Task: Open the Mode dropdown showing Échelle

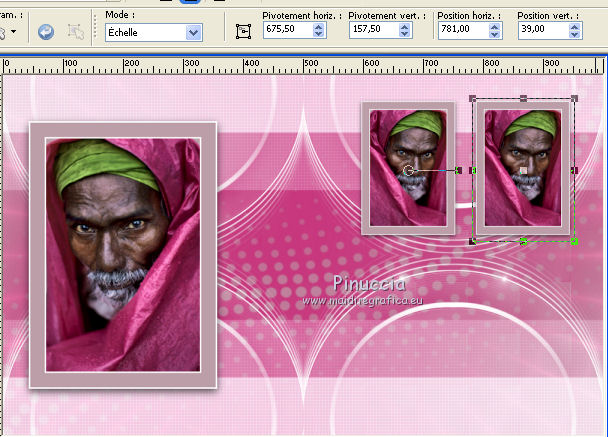Action: (x=154, y=33)
